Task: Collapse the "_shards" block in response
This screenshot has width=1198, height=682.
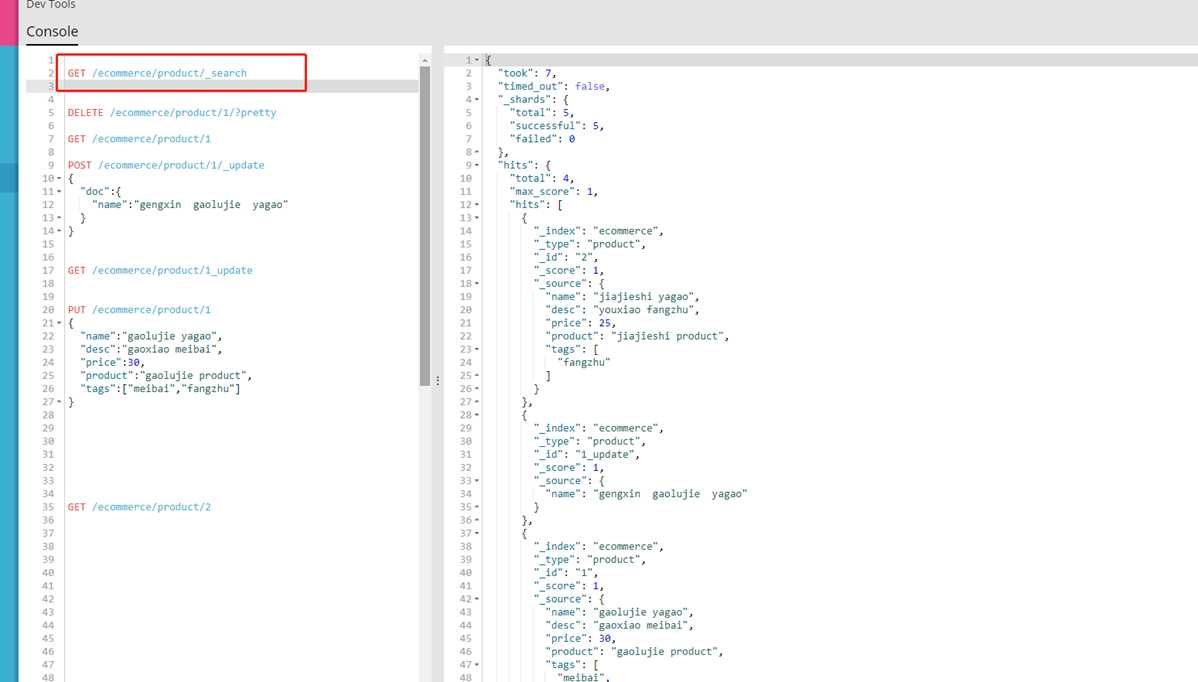Action: pos(478,99)
